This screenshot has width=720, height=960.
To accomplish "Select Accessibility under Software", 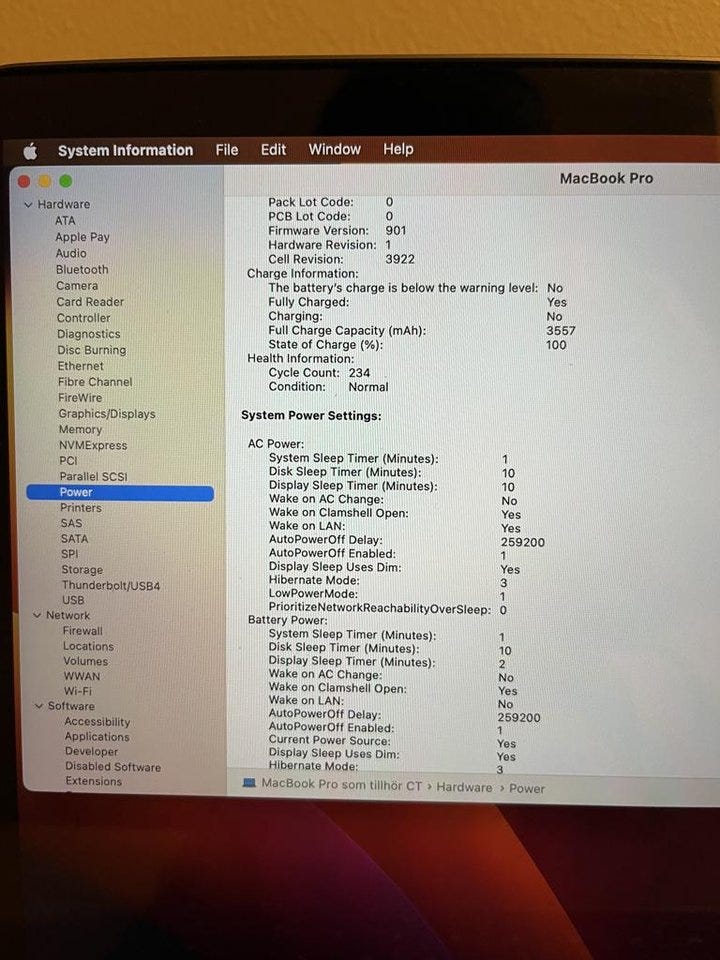I will coord(97,721).
